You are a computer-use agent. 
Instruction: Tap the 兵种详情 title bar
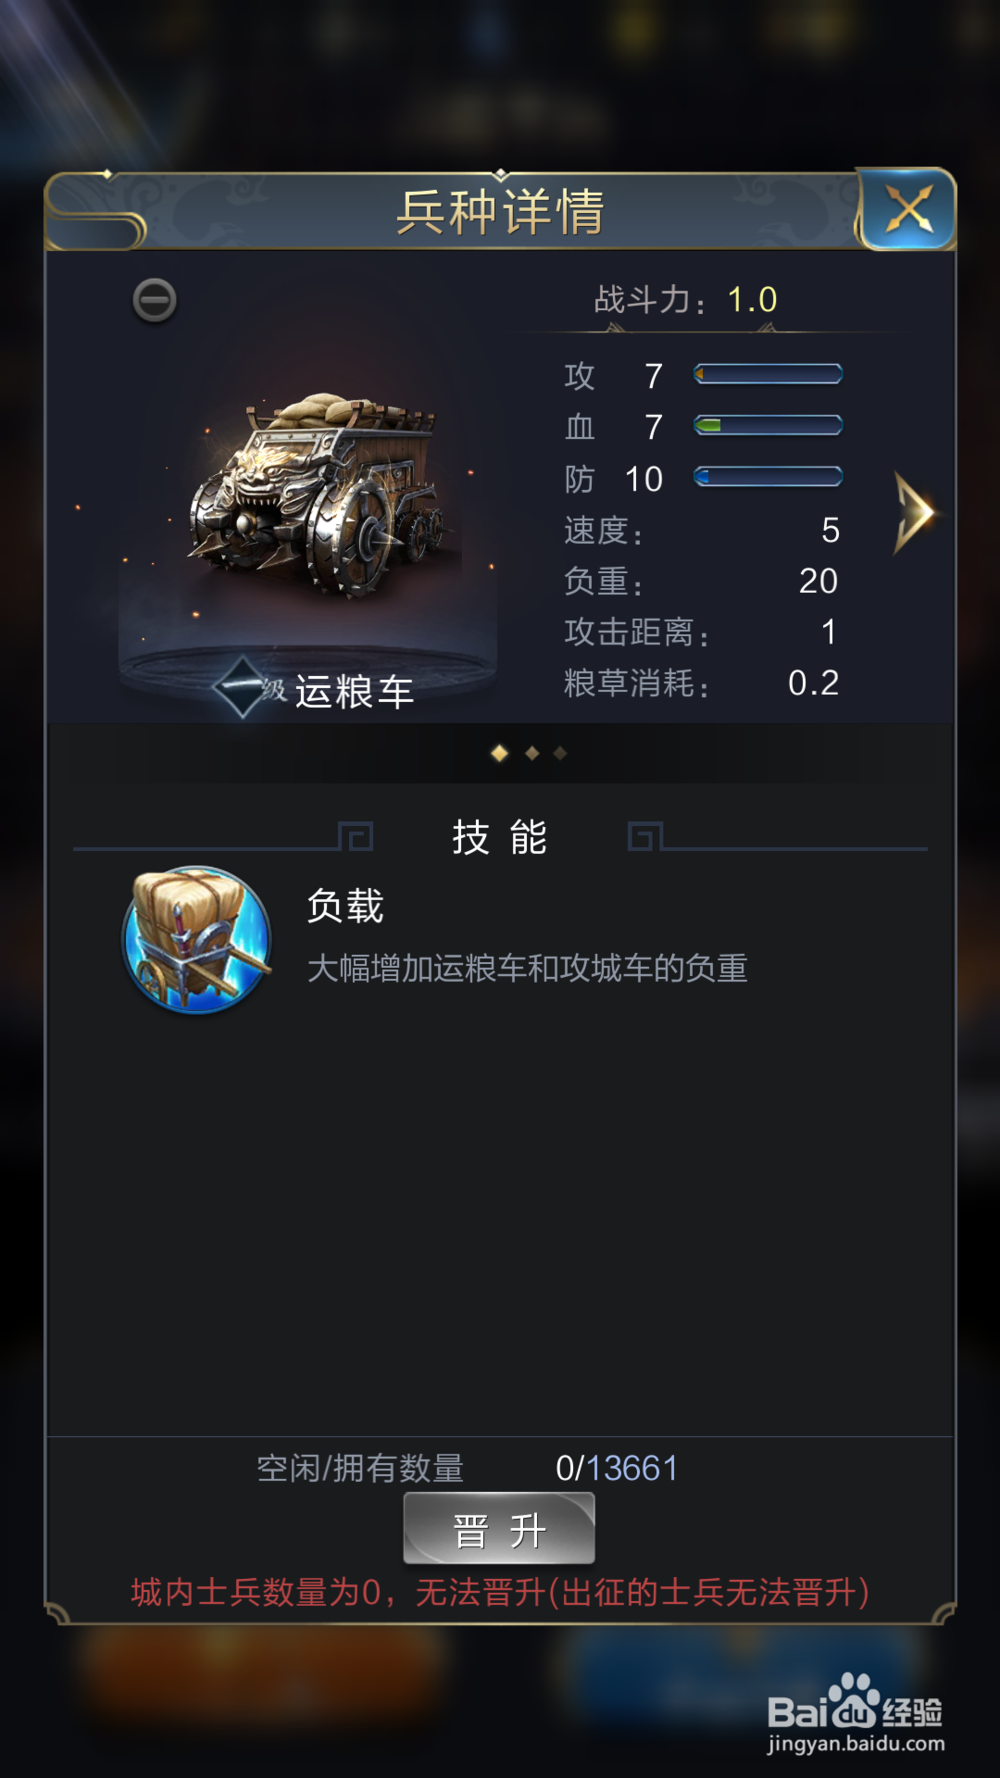(x=500, y=211)
